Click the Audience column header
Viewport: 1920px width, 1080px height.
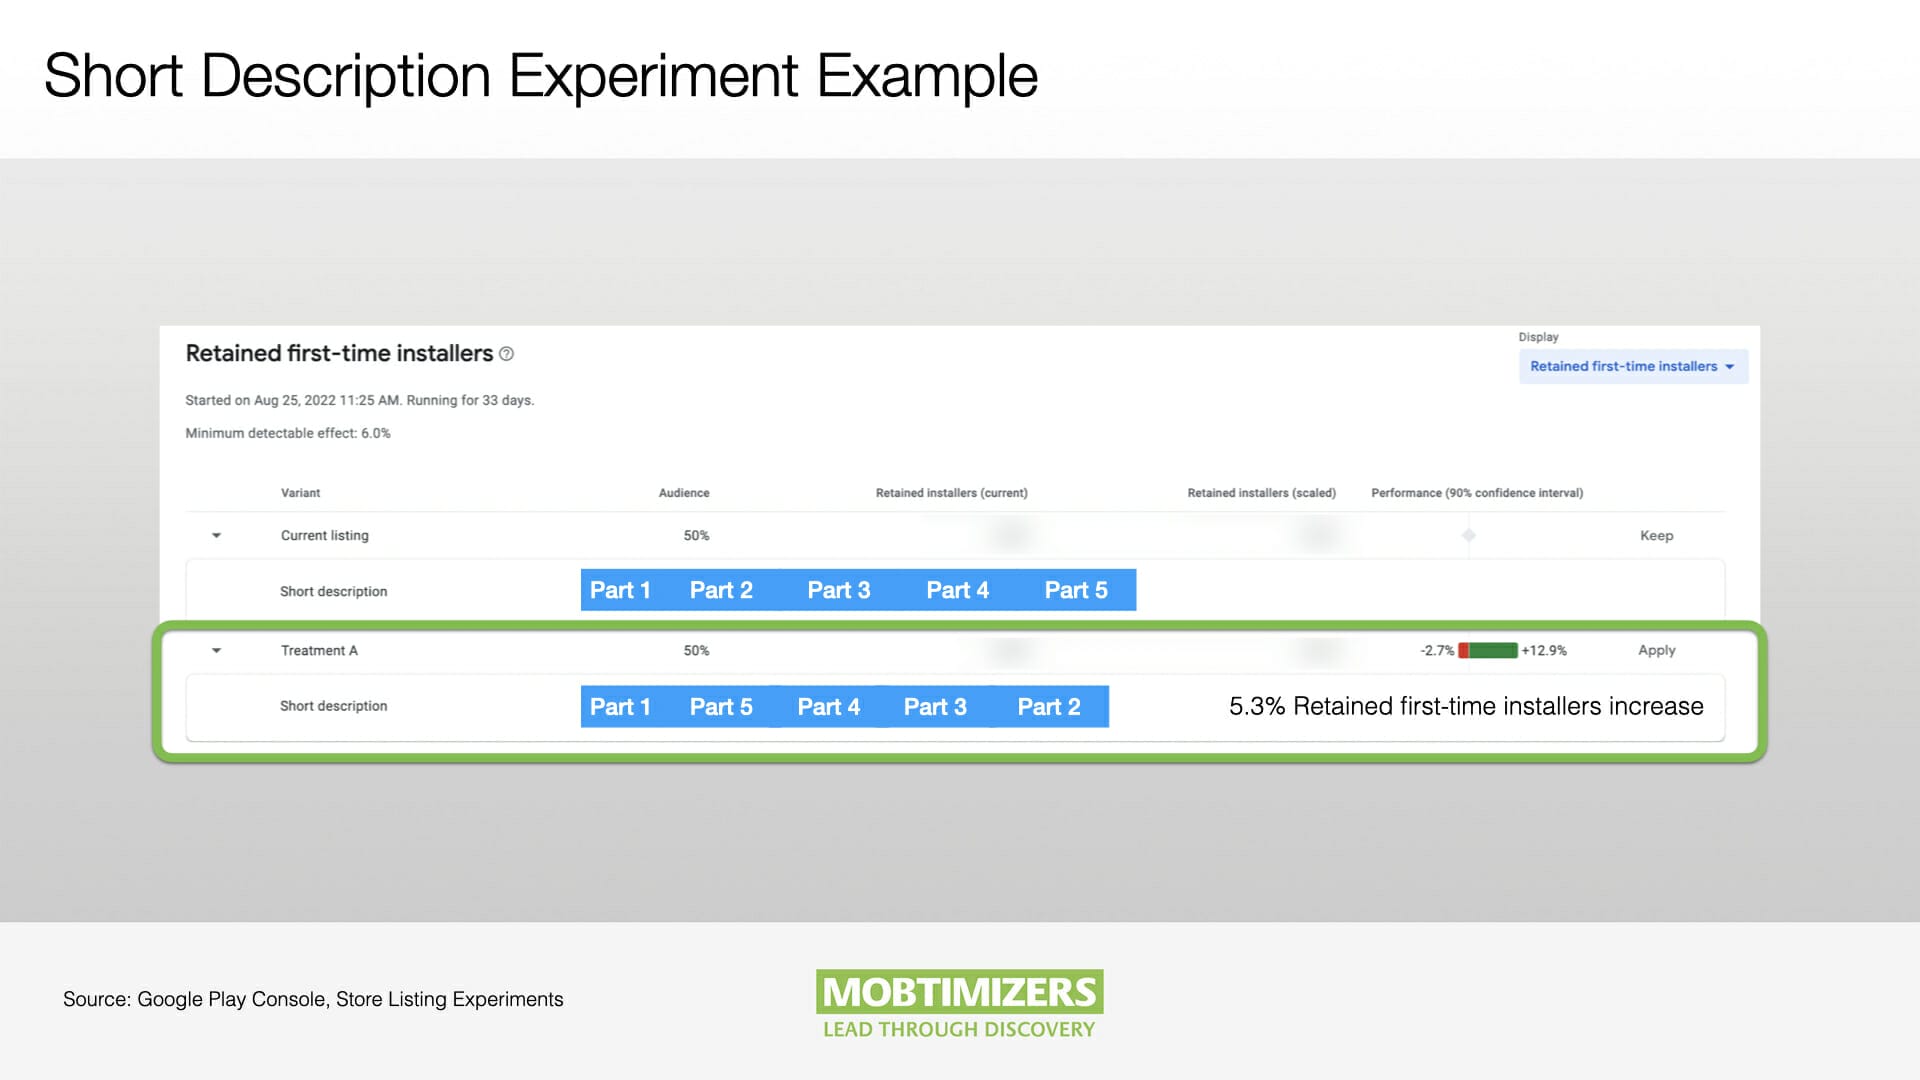(684, 493)
